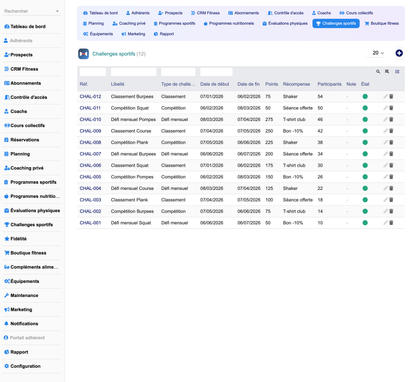Edit CHAL-011 using its pencil icon
The height and width of the screenshot is (382, 416).
pyautogui.click(x=385, y=108)
